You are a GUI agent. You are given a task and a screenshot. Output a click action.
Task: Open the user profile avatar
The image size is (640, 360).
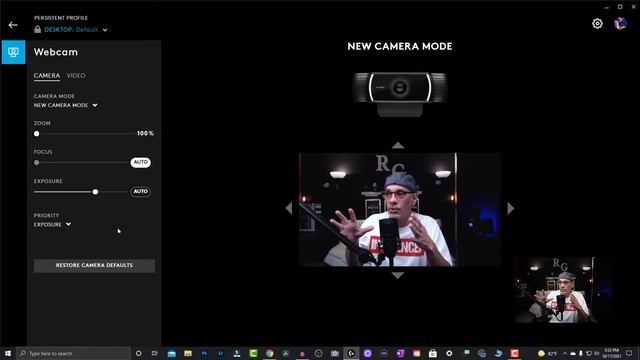tap(620, 24)
